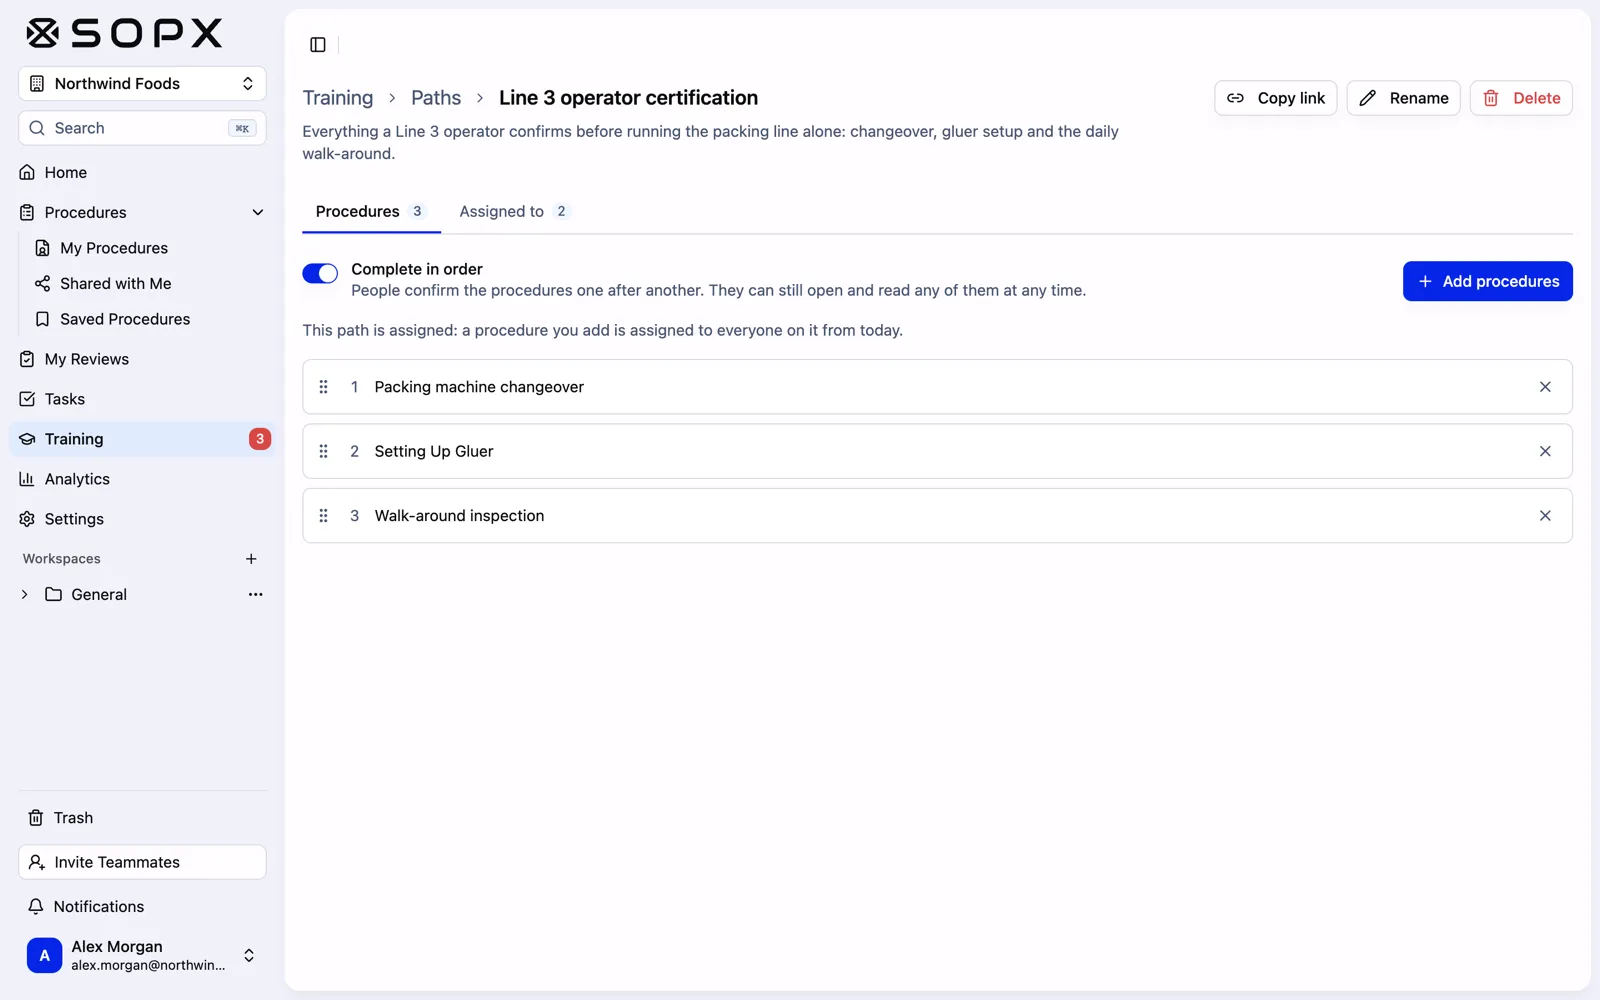Copy link to this path

(1275, 98)
